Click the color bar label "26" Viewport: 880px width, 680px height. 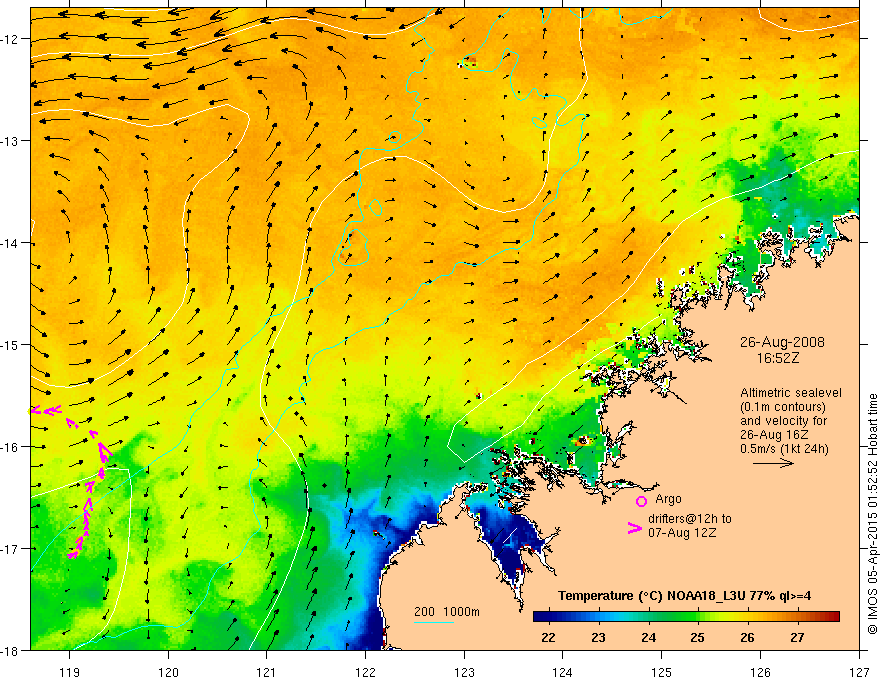click(x=747, y=637)
